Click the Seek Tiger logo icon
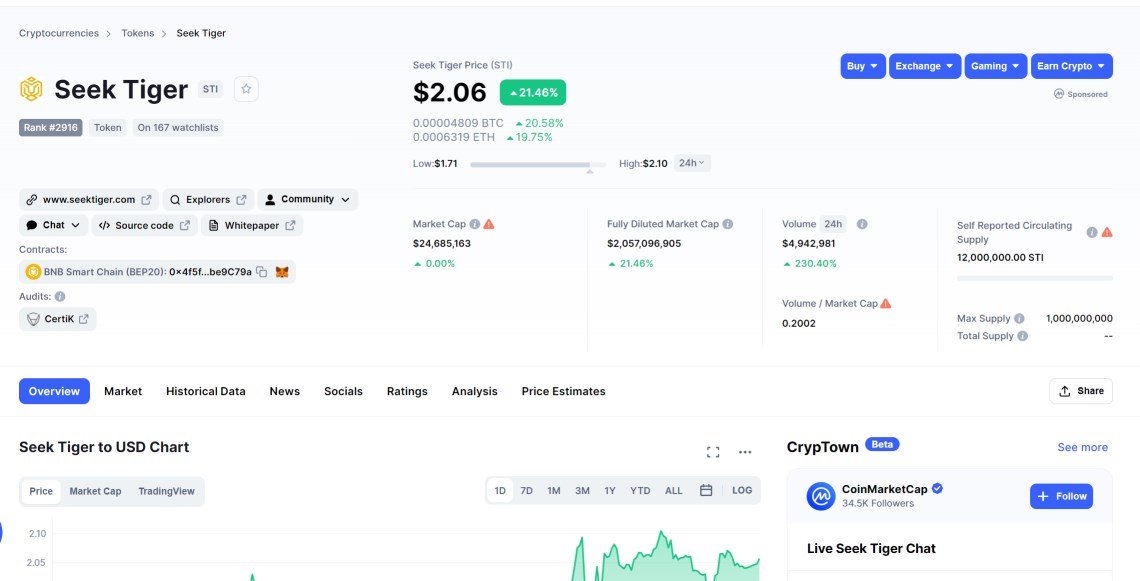This screenshot has height=581, width=1140. (x=31, y=89)
